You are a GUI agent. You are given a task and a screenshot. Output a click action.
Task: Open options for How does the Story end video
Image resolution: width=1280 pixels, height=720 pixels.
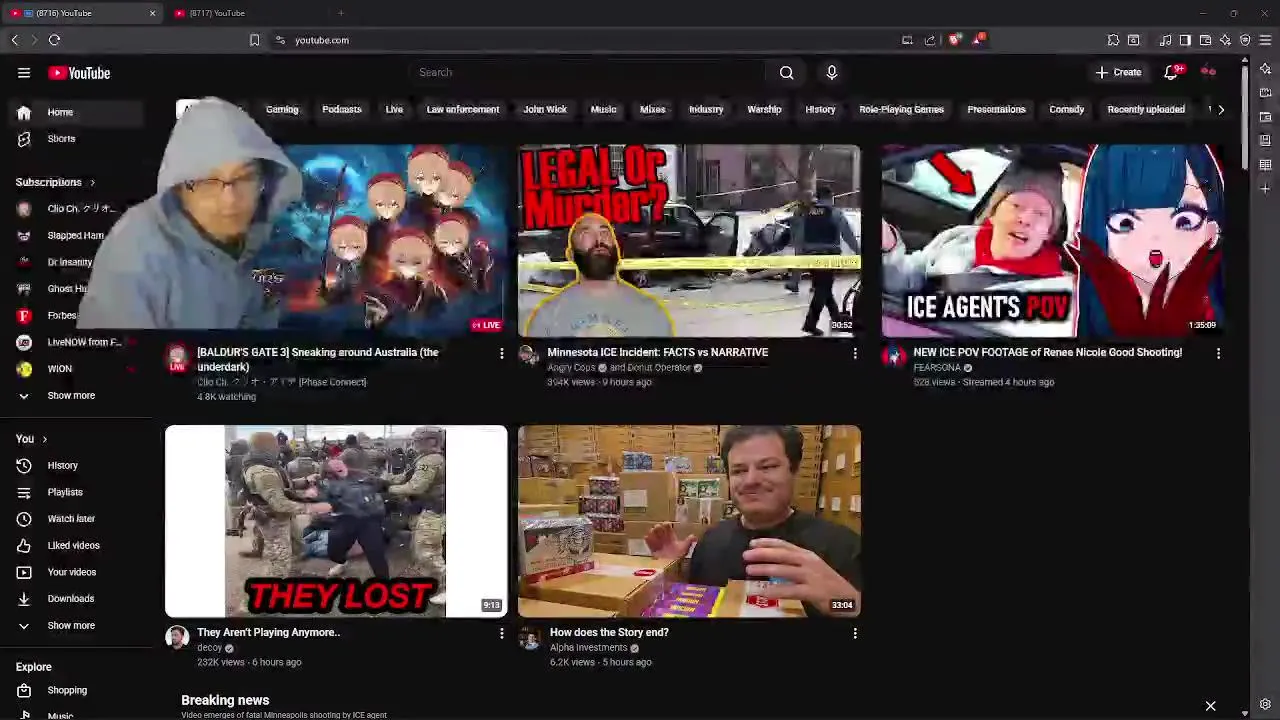(855, 633)
